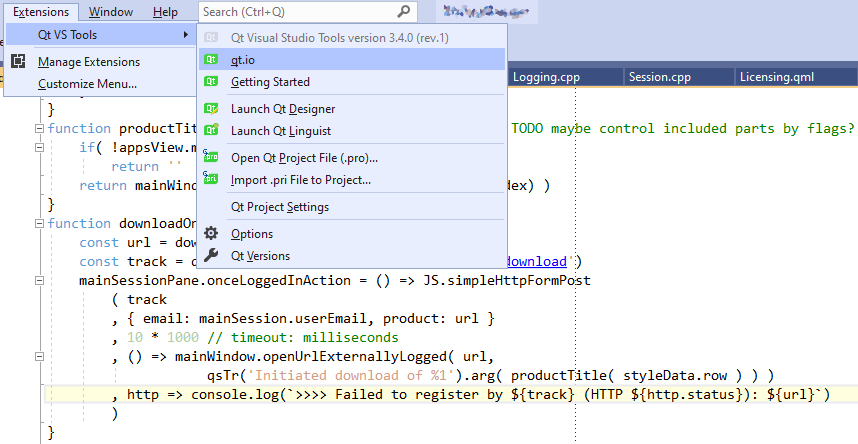This screenshot has height=444, width=858.
Task: Click the JS.simpleHttpFormPost call
Action: click(507, 280)
